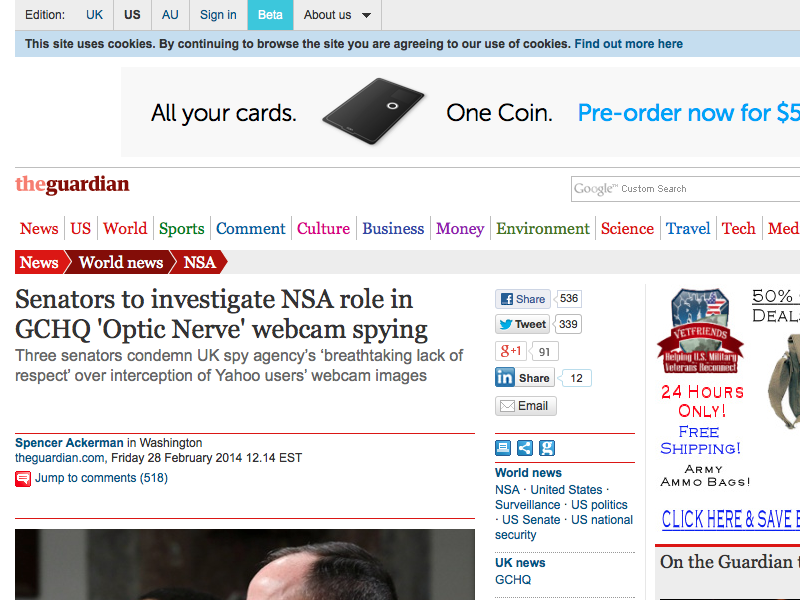800x600 pixels.
Task: Email this article using Email button
Action: coord(525,406)
